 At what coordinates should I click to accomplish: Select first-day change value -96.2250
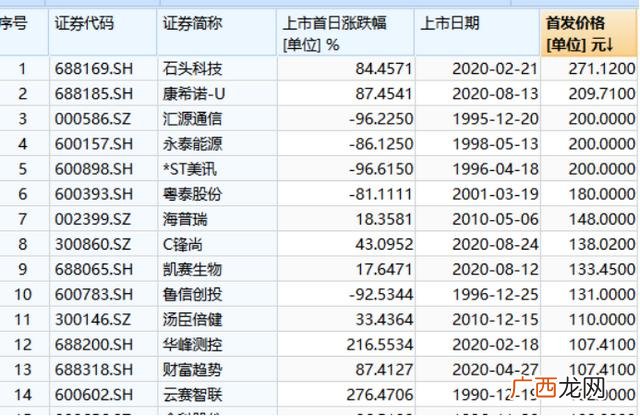381,119
